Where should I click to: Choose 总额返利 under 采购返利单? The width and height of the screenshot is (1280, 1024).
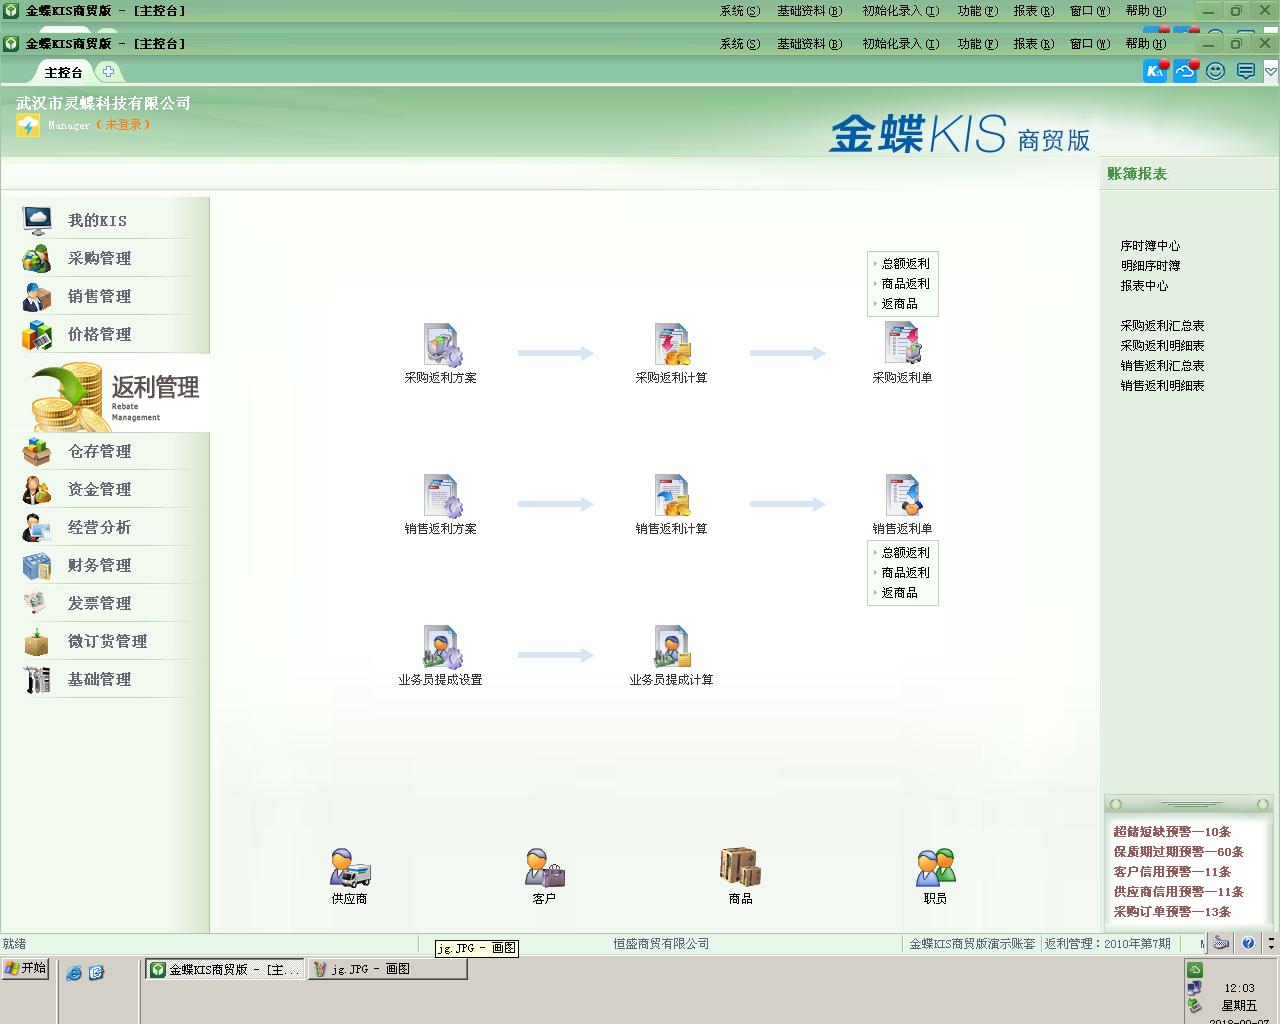pos(905,263)
